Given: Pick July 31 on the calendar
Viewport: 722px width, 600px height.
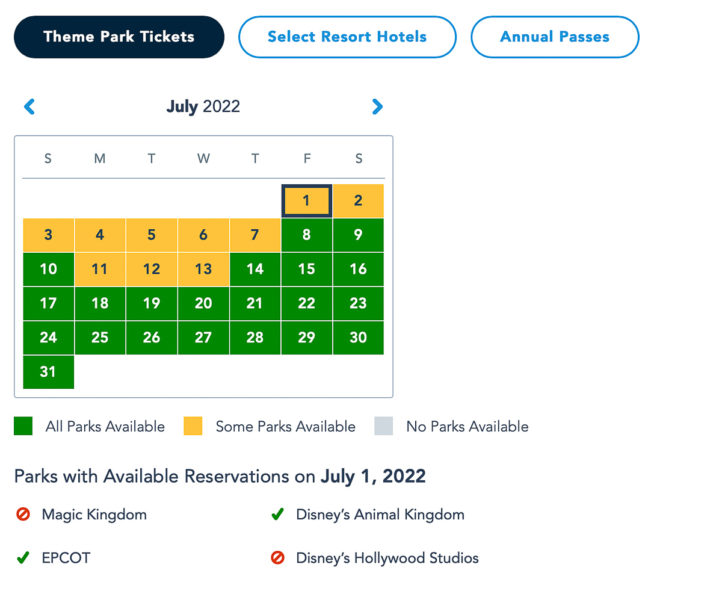Looking at the screenshot, I should 48,372.
